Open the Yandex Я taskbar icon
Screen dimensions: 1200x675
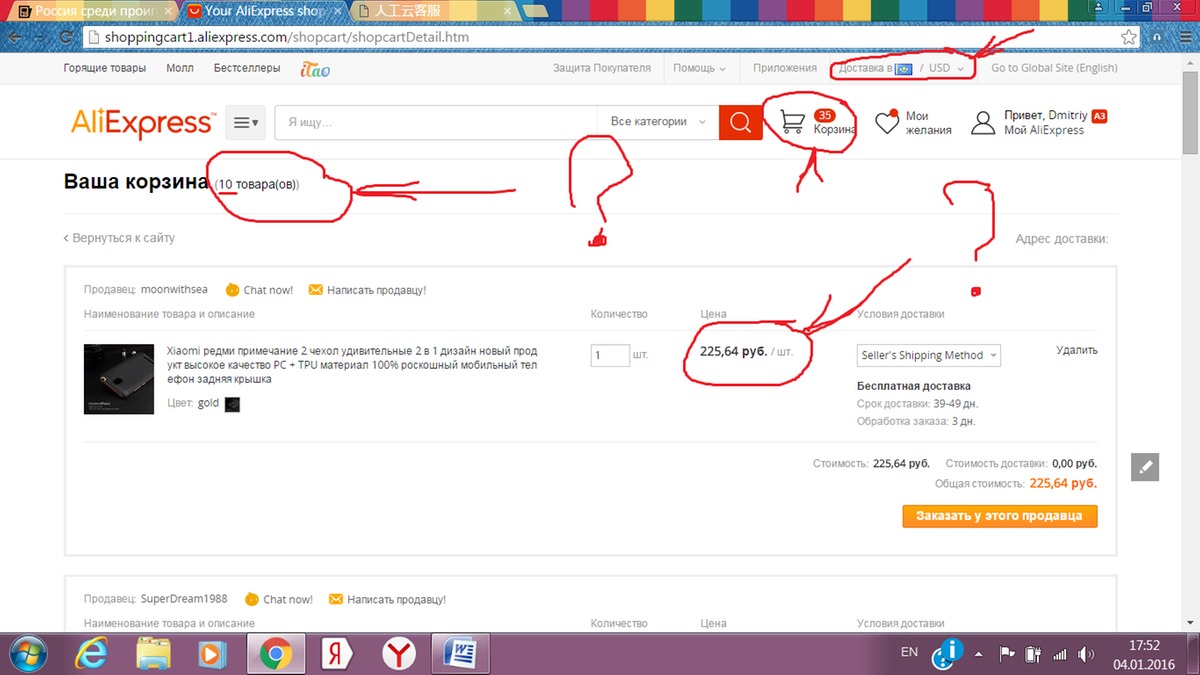point(337,654)
